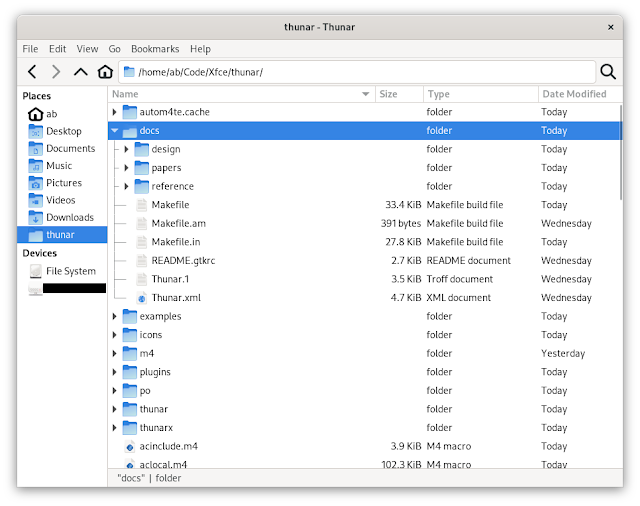Image resolution: width=640 pixels, height=506 pixels.
Task: Open the Help menu
Action: point(200,49)
